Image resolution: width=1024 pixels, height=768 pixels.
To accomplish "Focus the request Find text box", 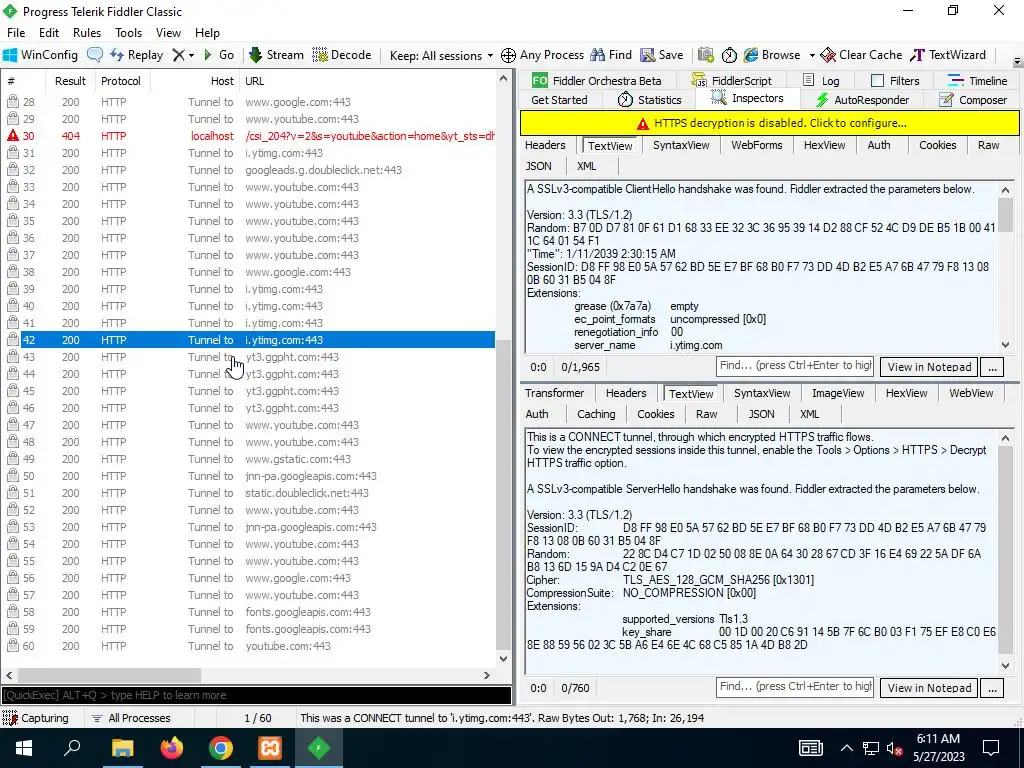I will [795, 366].
